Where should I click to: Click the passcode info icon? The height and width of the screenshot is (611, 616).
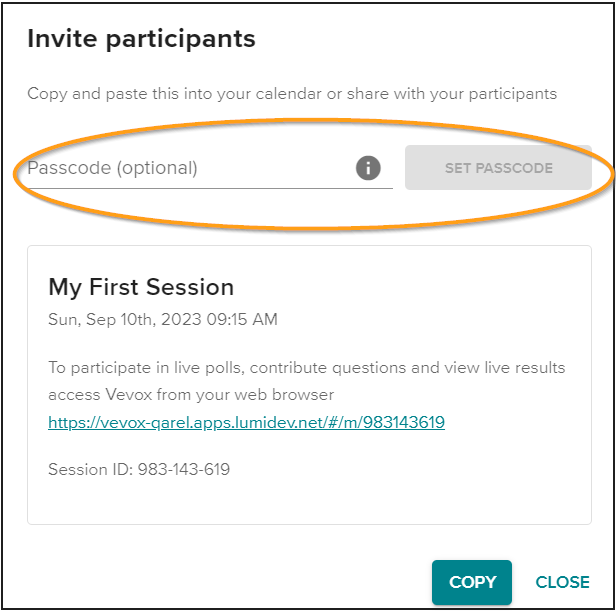(x=368, y=168)
